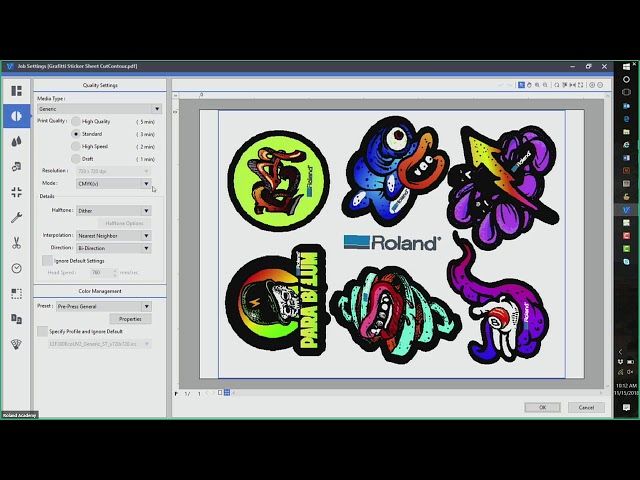640x480 pixels.
Task: Select the Quality settings sidebar icon
Action: pos(16,116)
